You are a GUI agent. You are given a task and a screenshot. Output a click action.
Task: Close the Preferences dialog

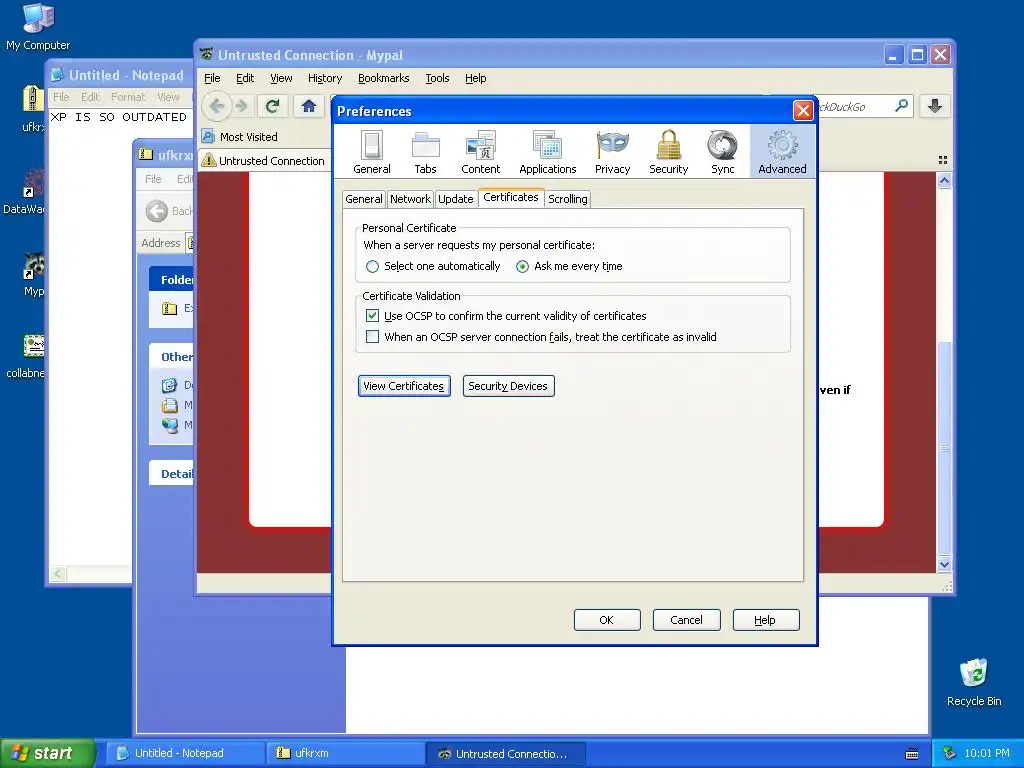(803, 110)
